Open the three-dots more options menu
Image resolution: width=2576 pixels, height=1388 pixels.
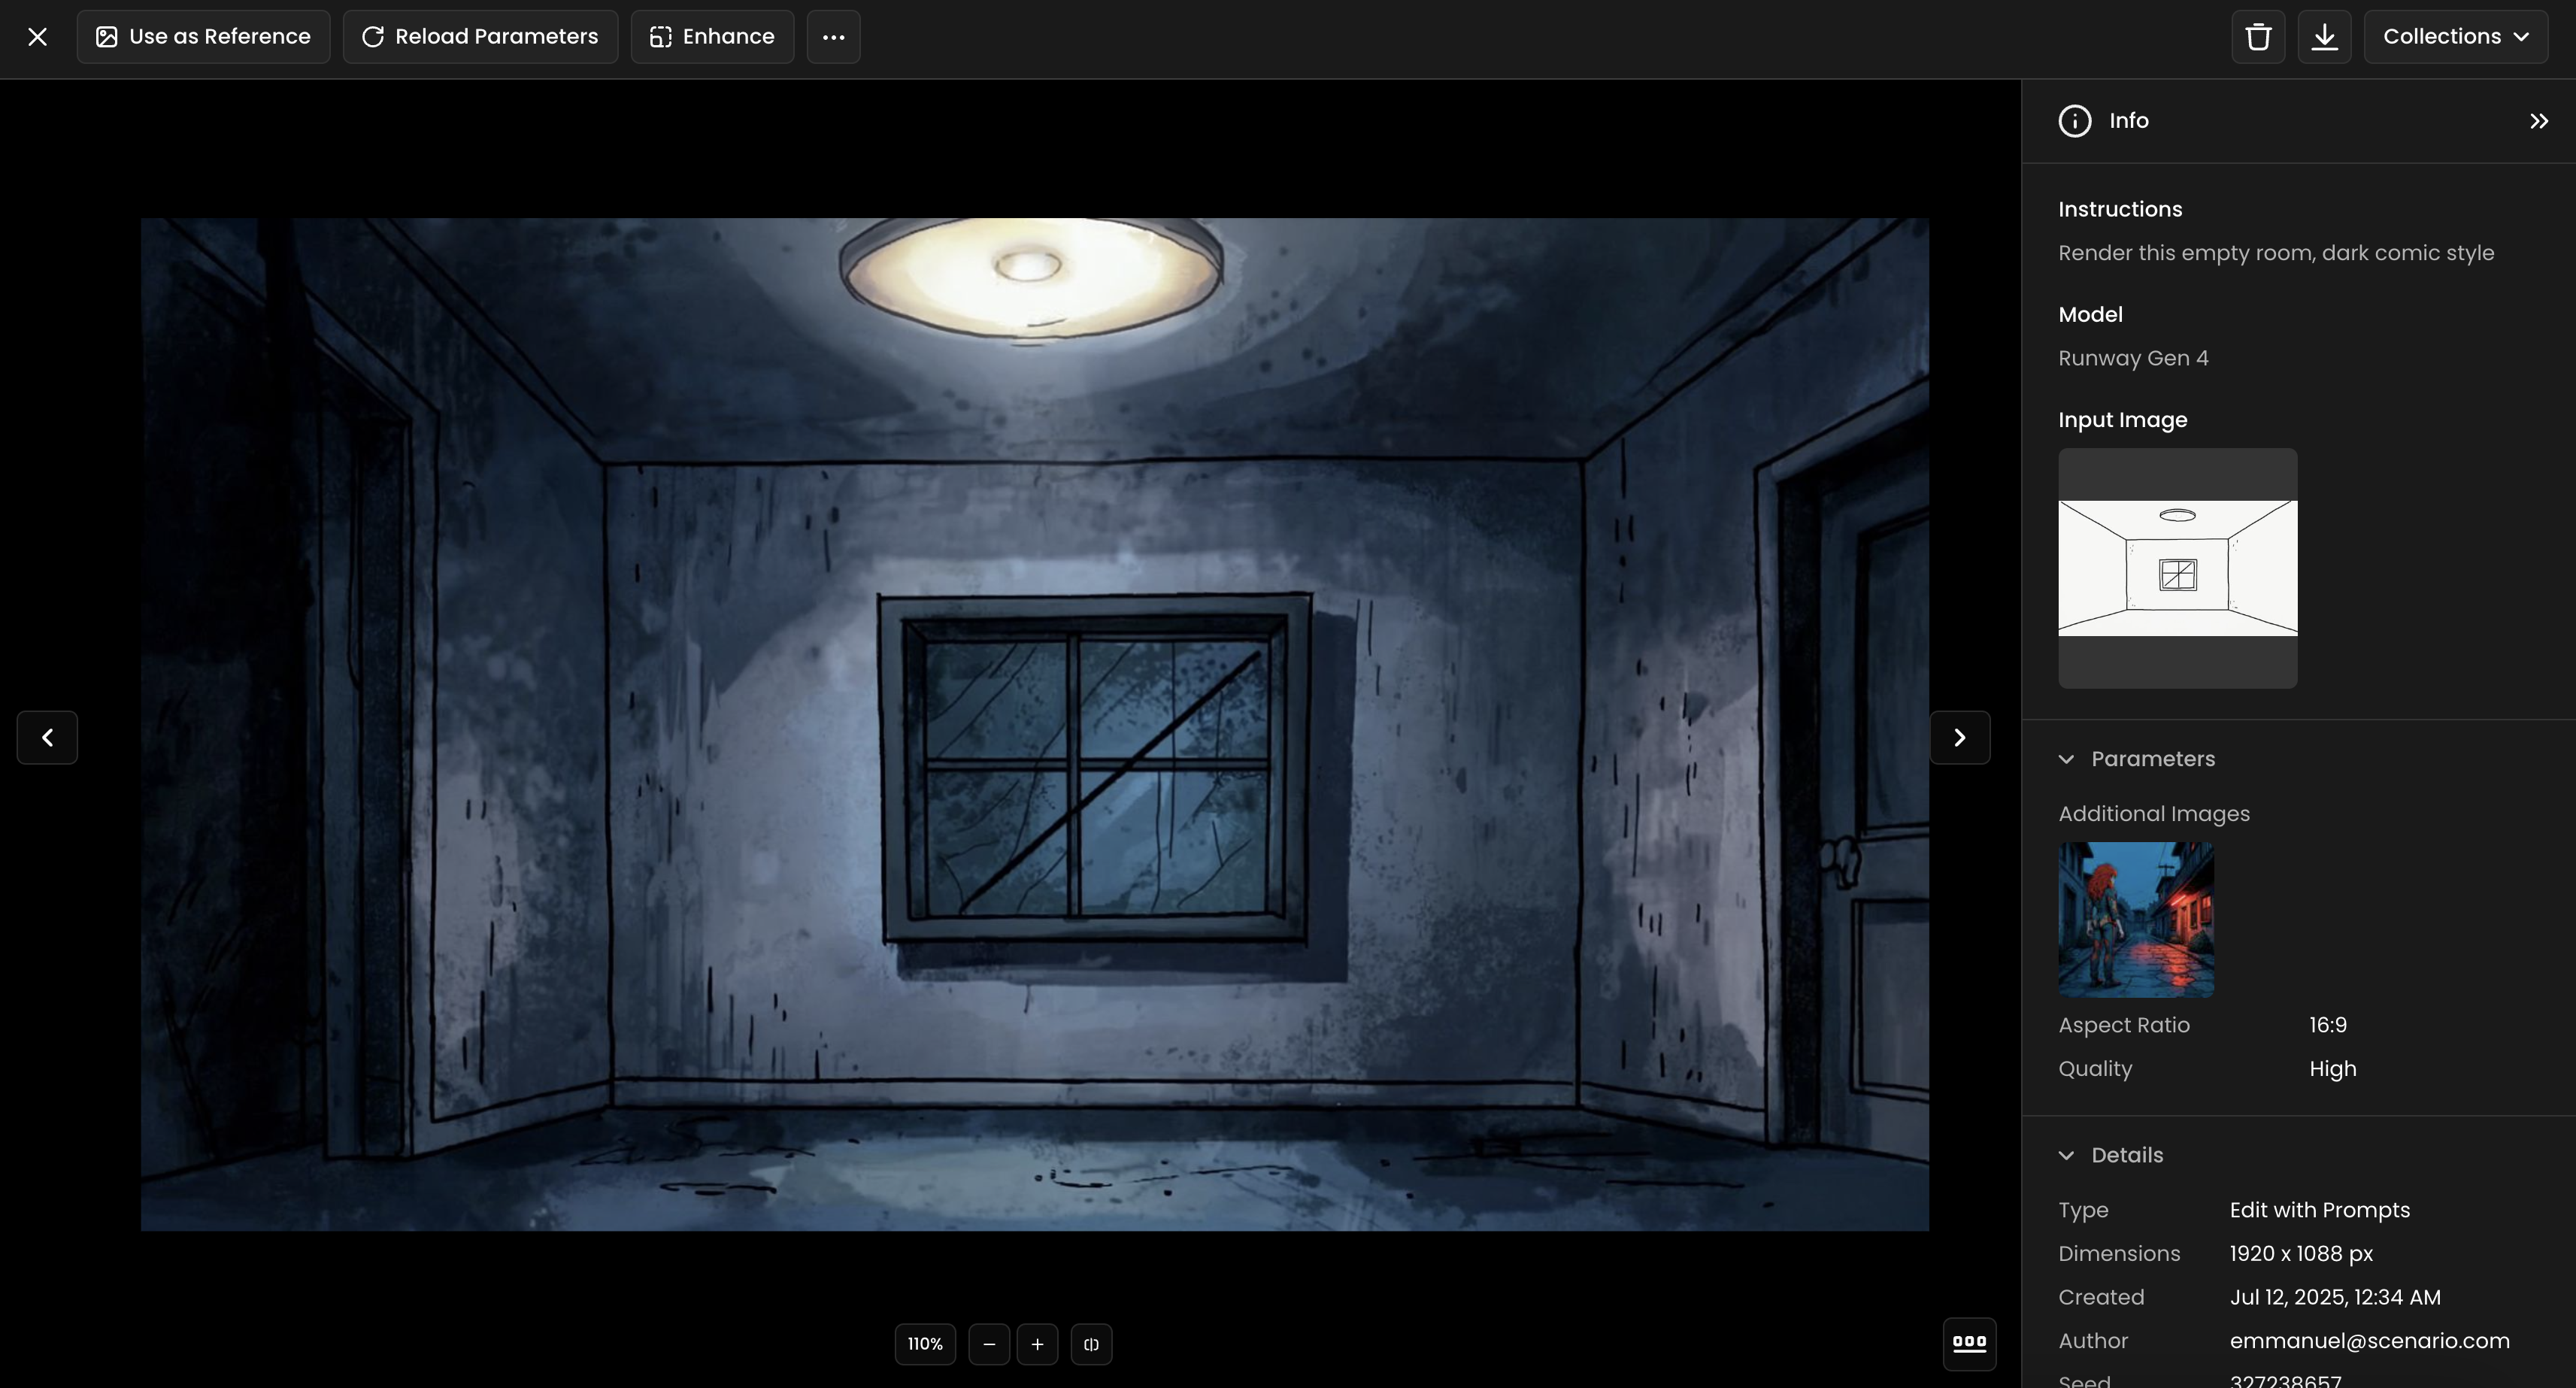833,37
